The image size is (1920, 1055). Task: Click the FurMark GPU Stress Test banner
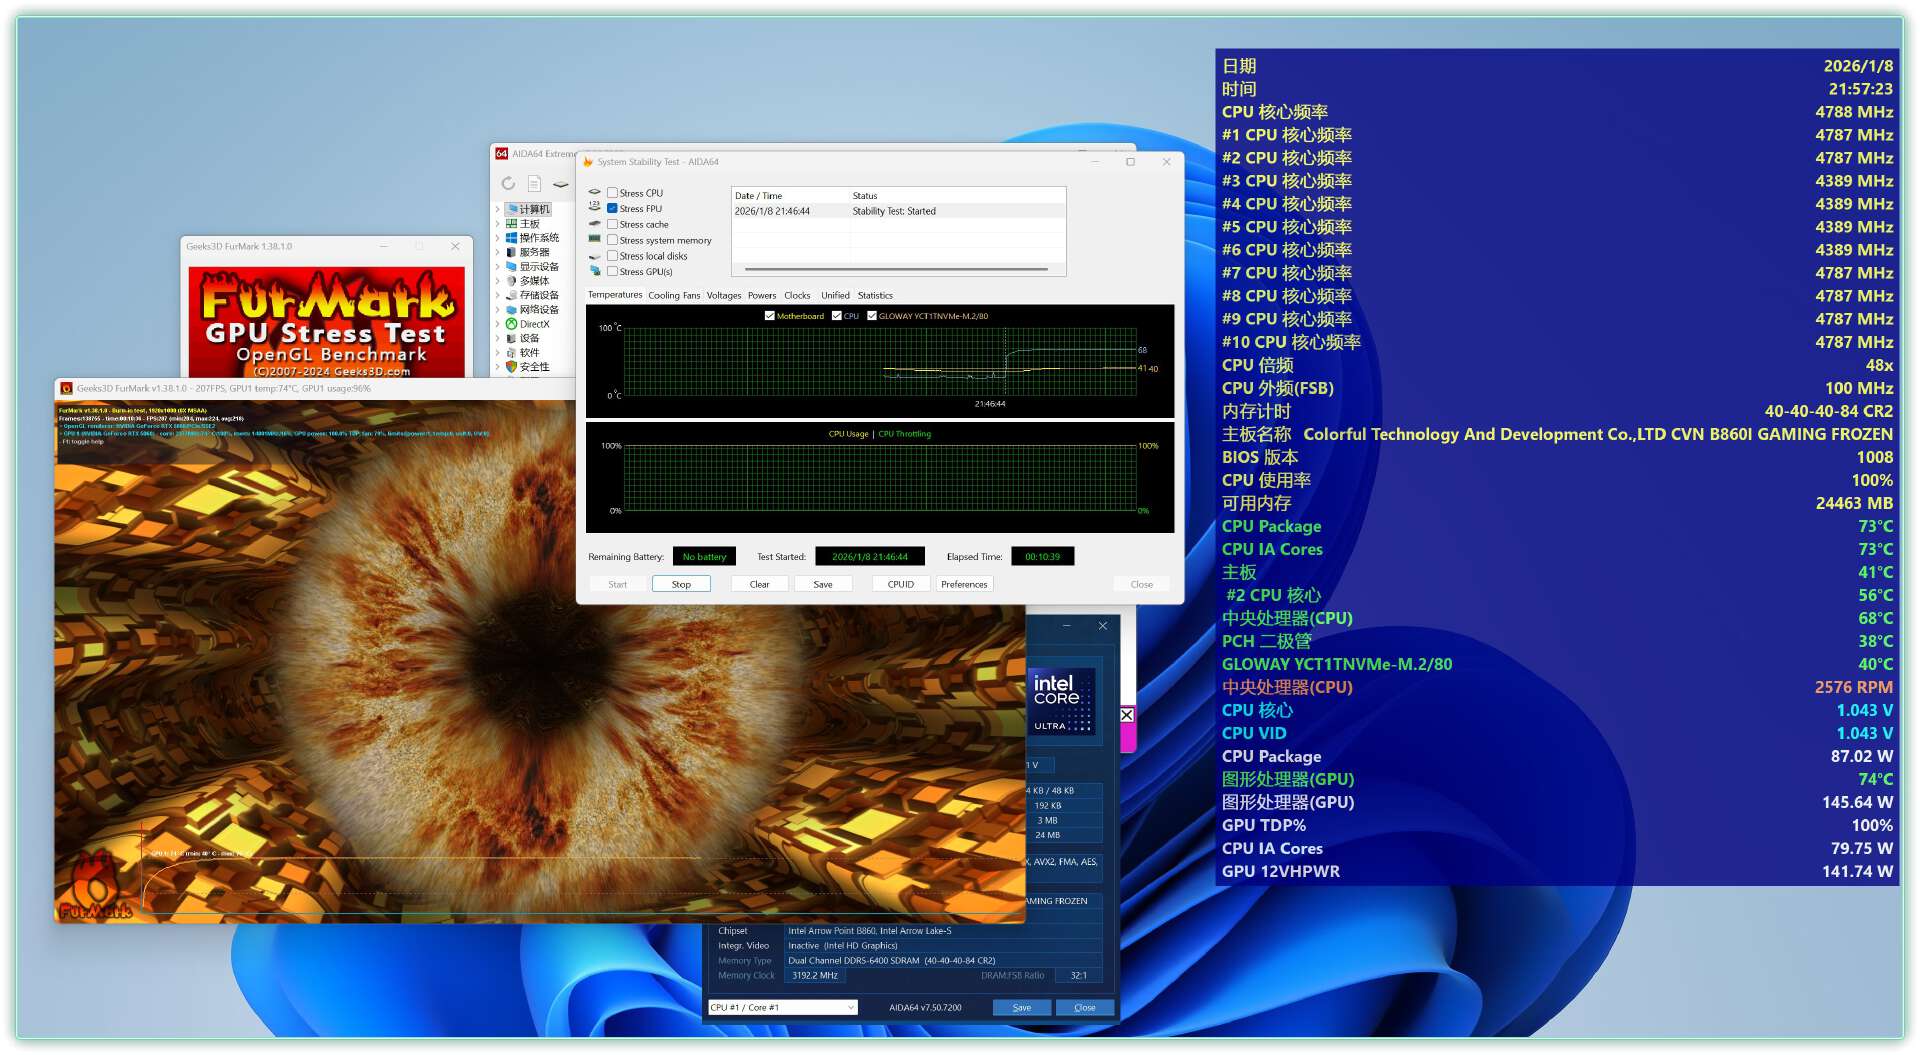pyautogui.click(x=327, y=322)
